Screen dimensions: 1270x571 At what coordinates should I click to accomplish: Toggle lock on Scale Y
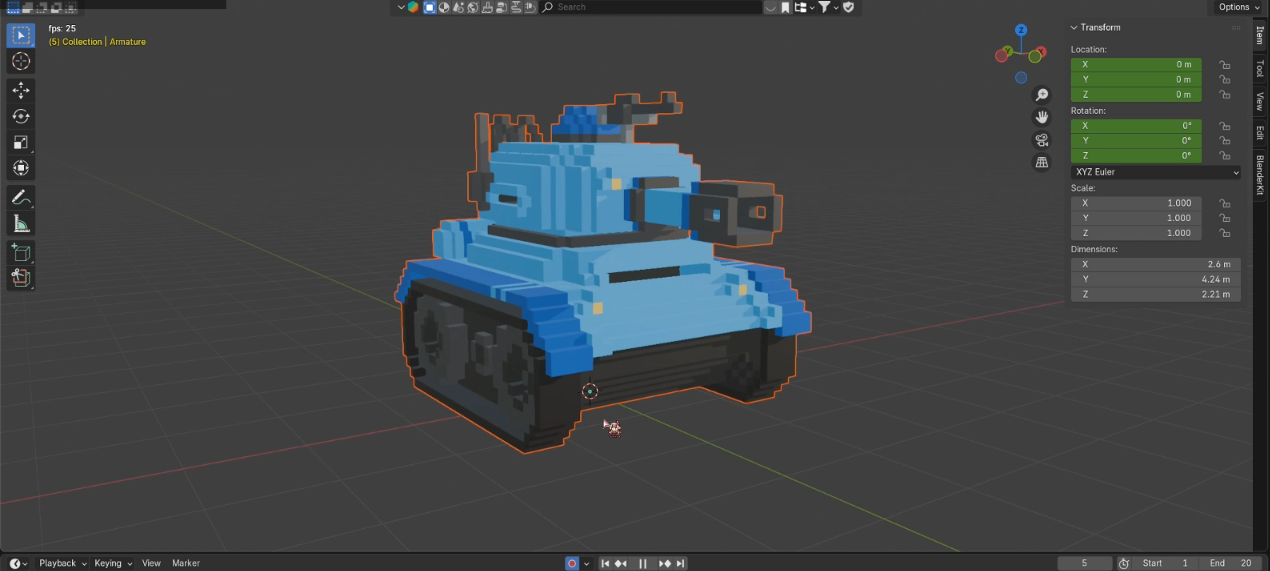coord(1224,218)
